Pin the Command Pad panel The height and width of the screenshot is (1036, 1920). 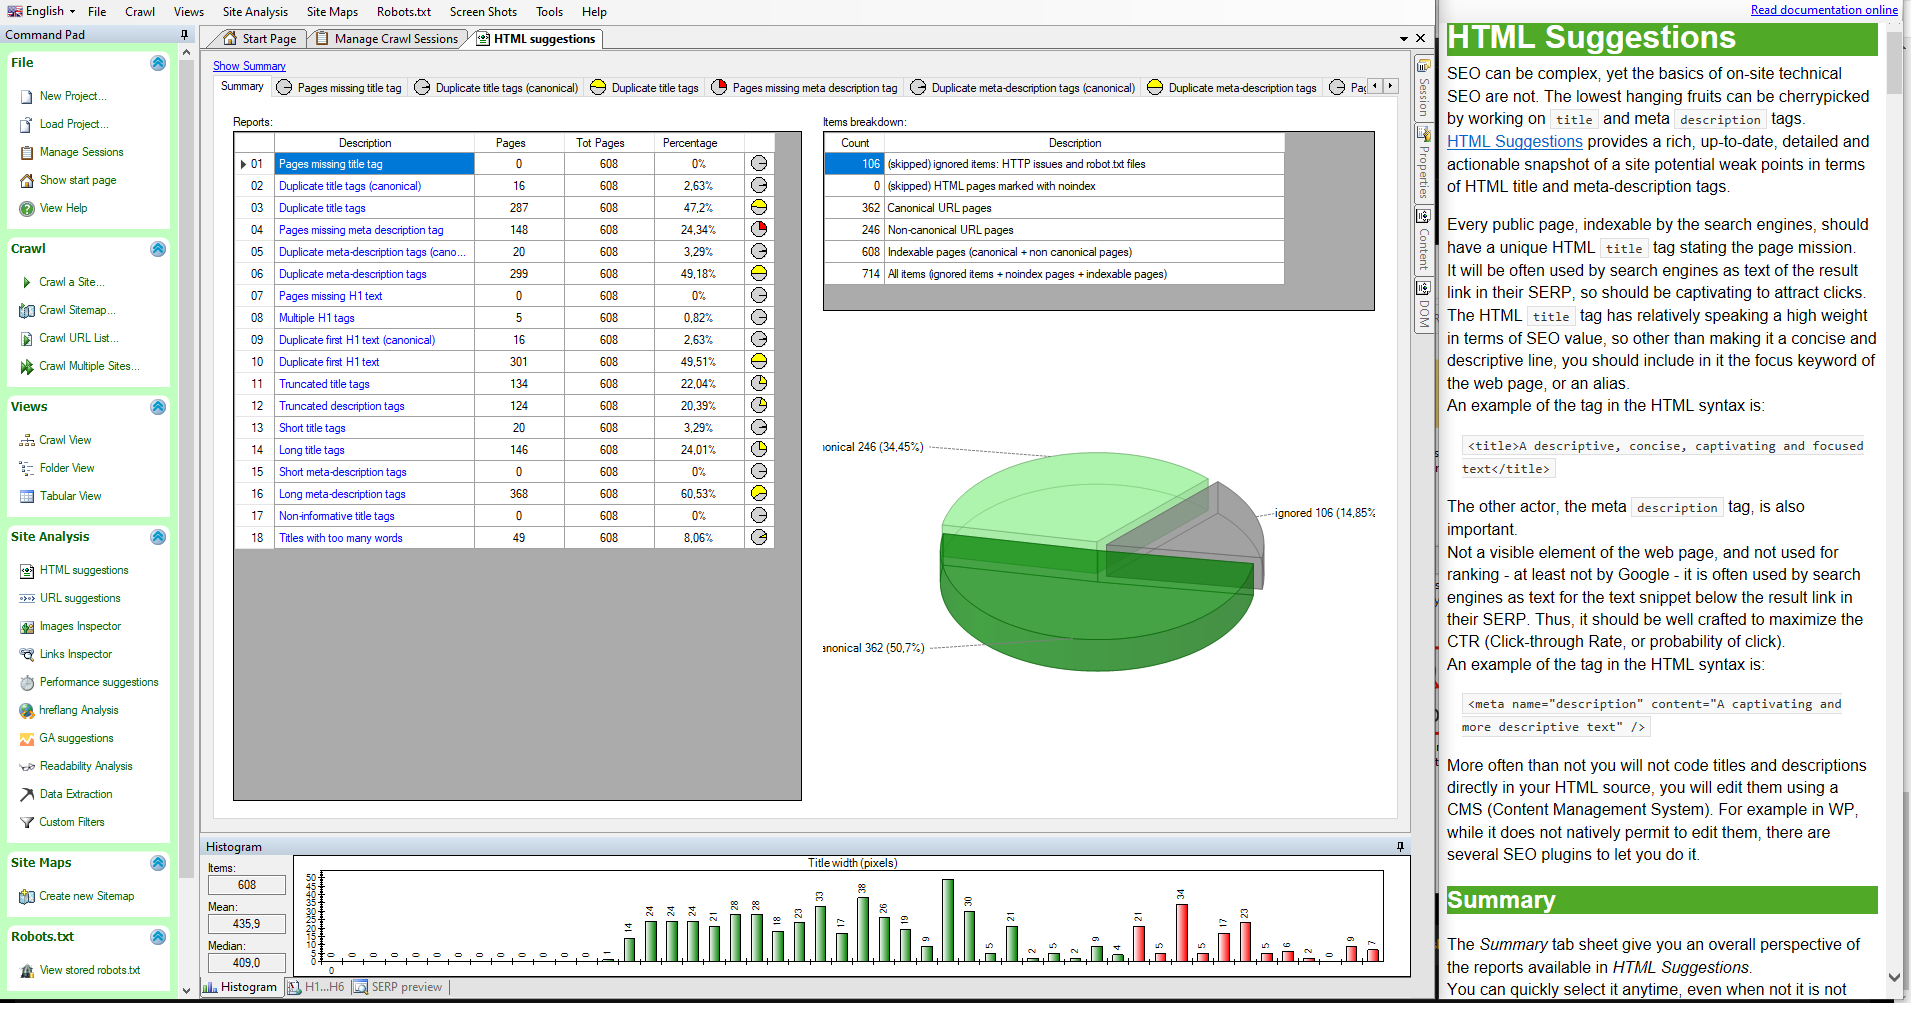[184, 35]
